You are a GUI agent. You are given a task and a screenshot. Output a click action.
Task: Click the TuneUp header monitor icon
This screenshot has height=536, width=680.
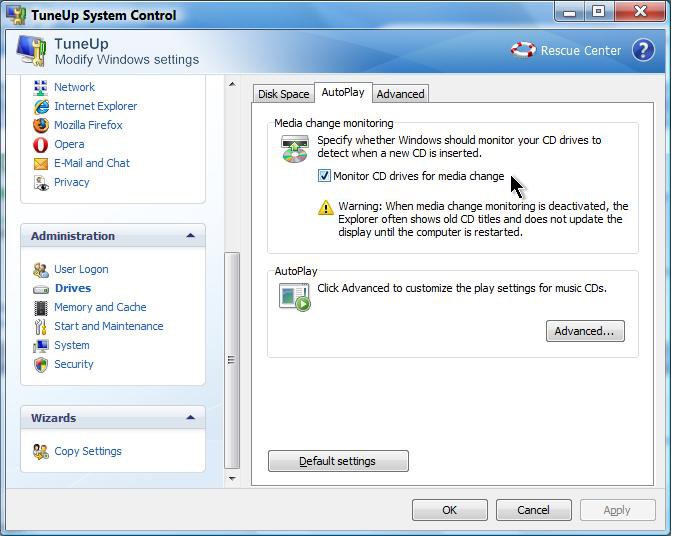pos(31,50)
